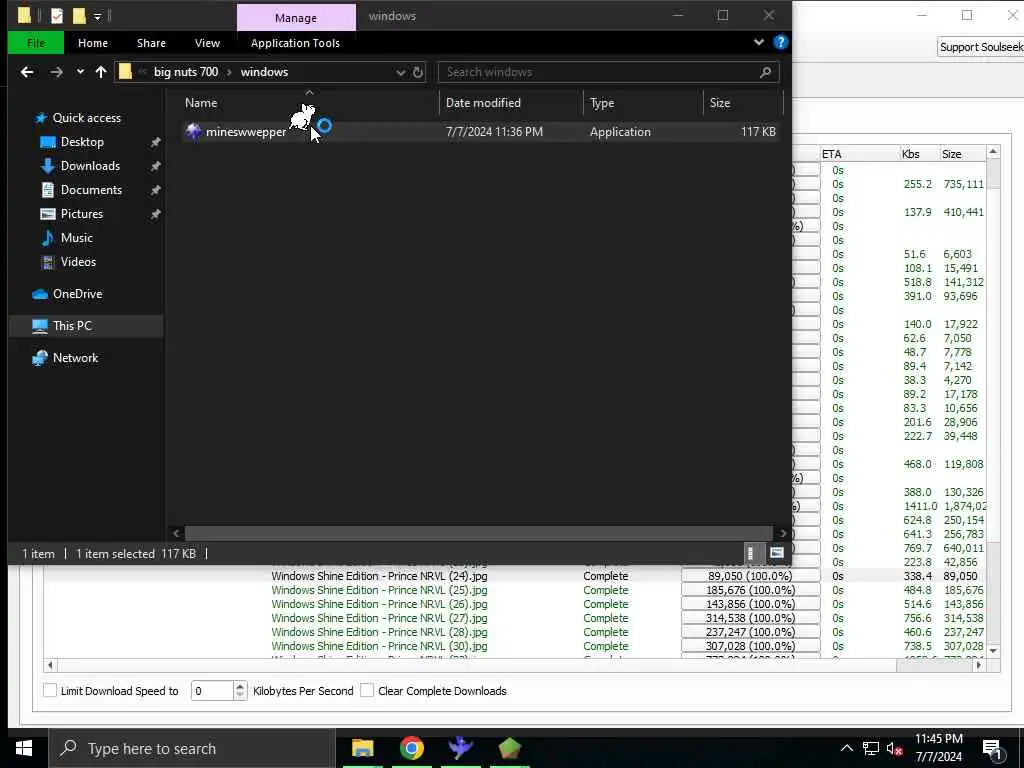Click the taskbar search box
The width and height of the screenshot is (1024, 768).
tap(191, 748)
